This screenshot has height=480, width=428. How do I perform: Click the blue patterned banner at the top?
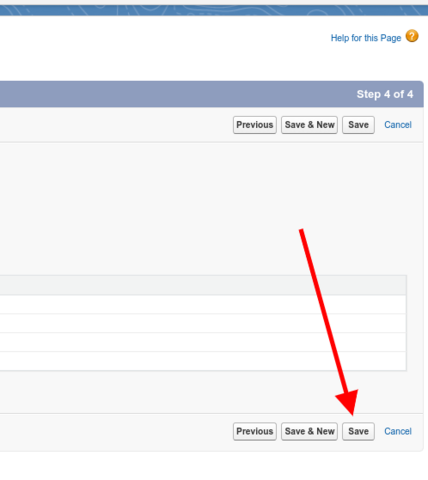pyautogui.click(x=214, y=10)
